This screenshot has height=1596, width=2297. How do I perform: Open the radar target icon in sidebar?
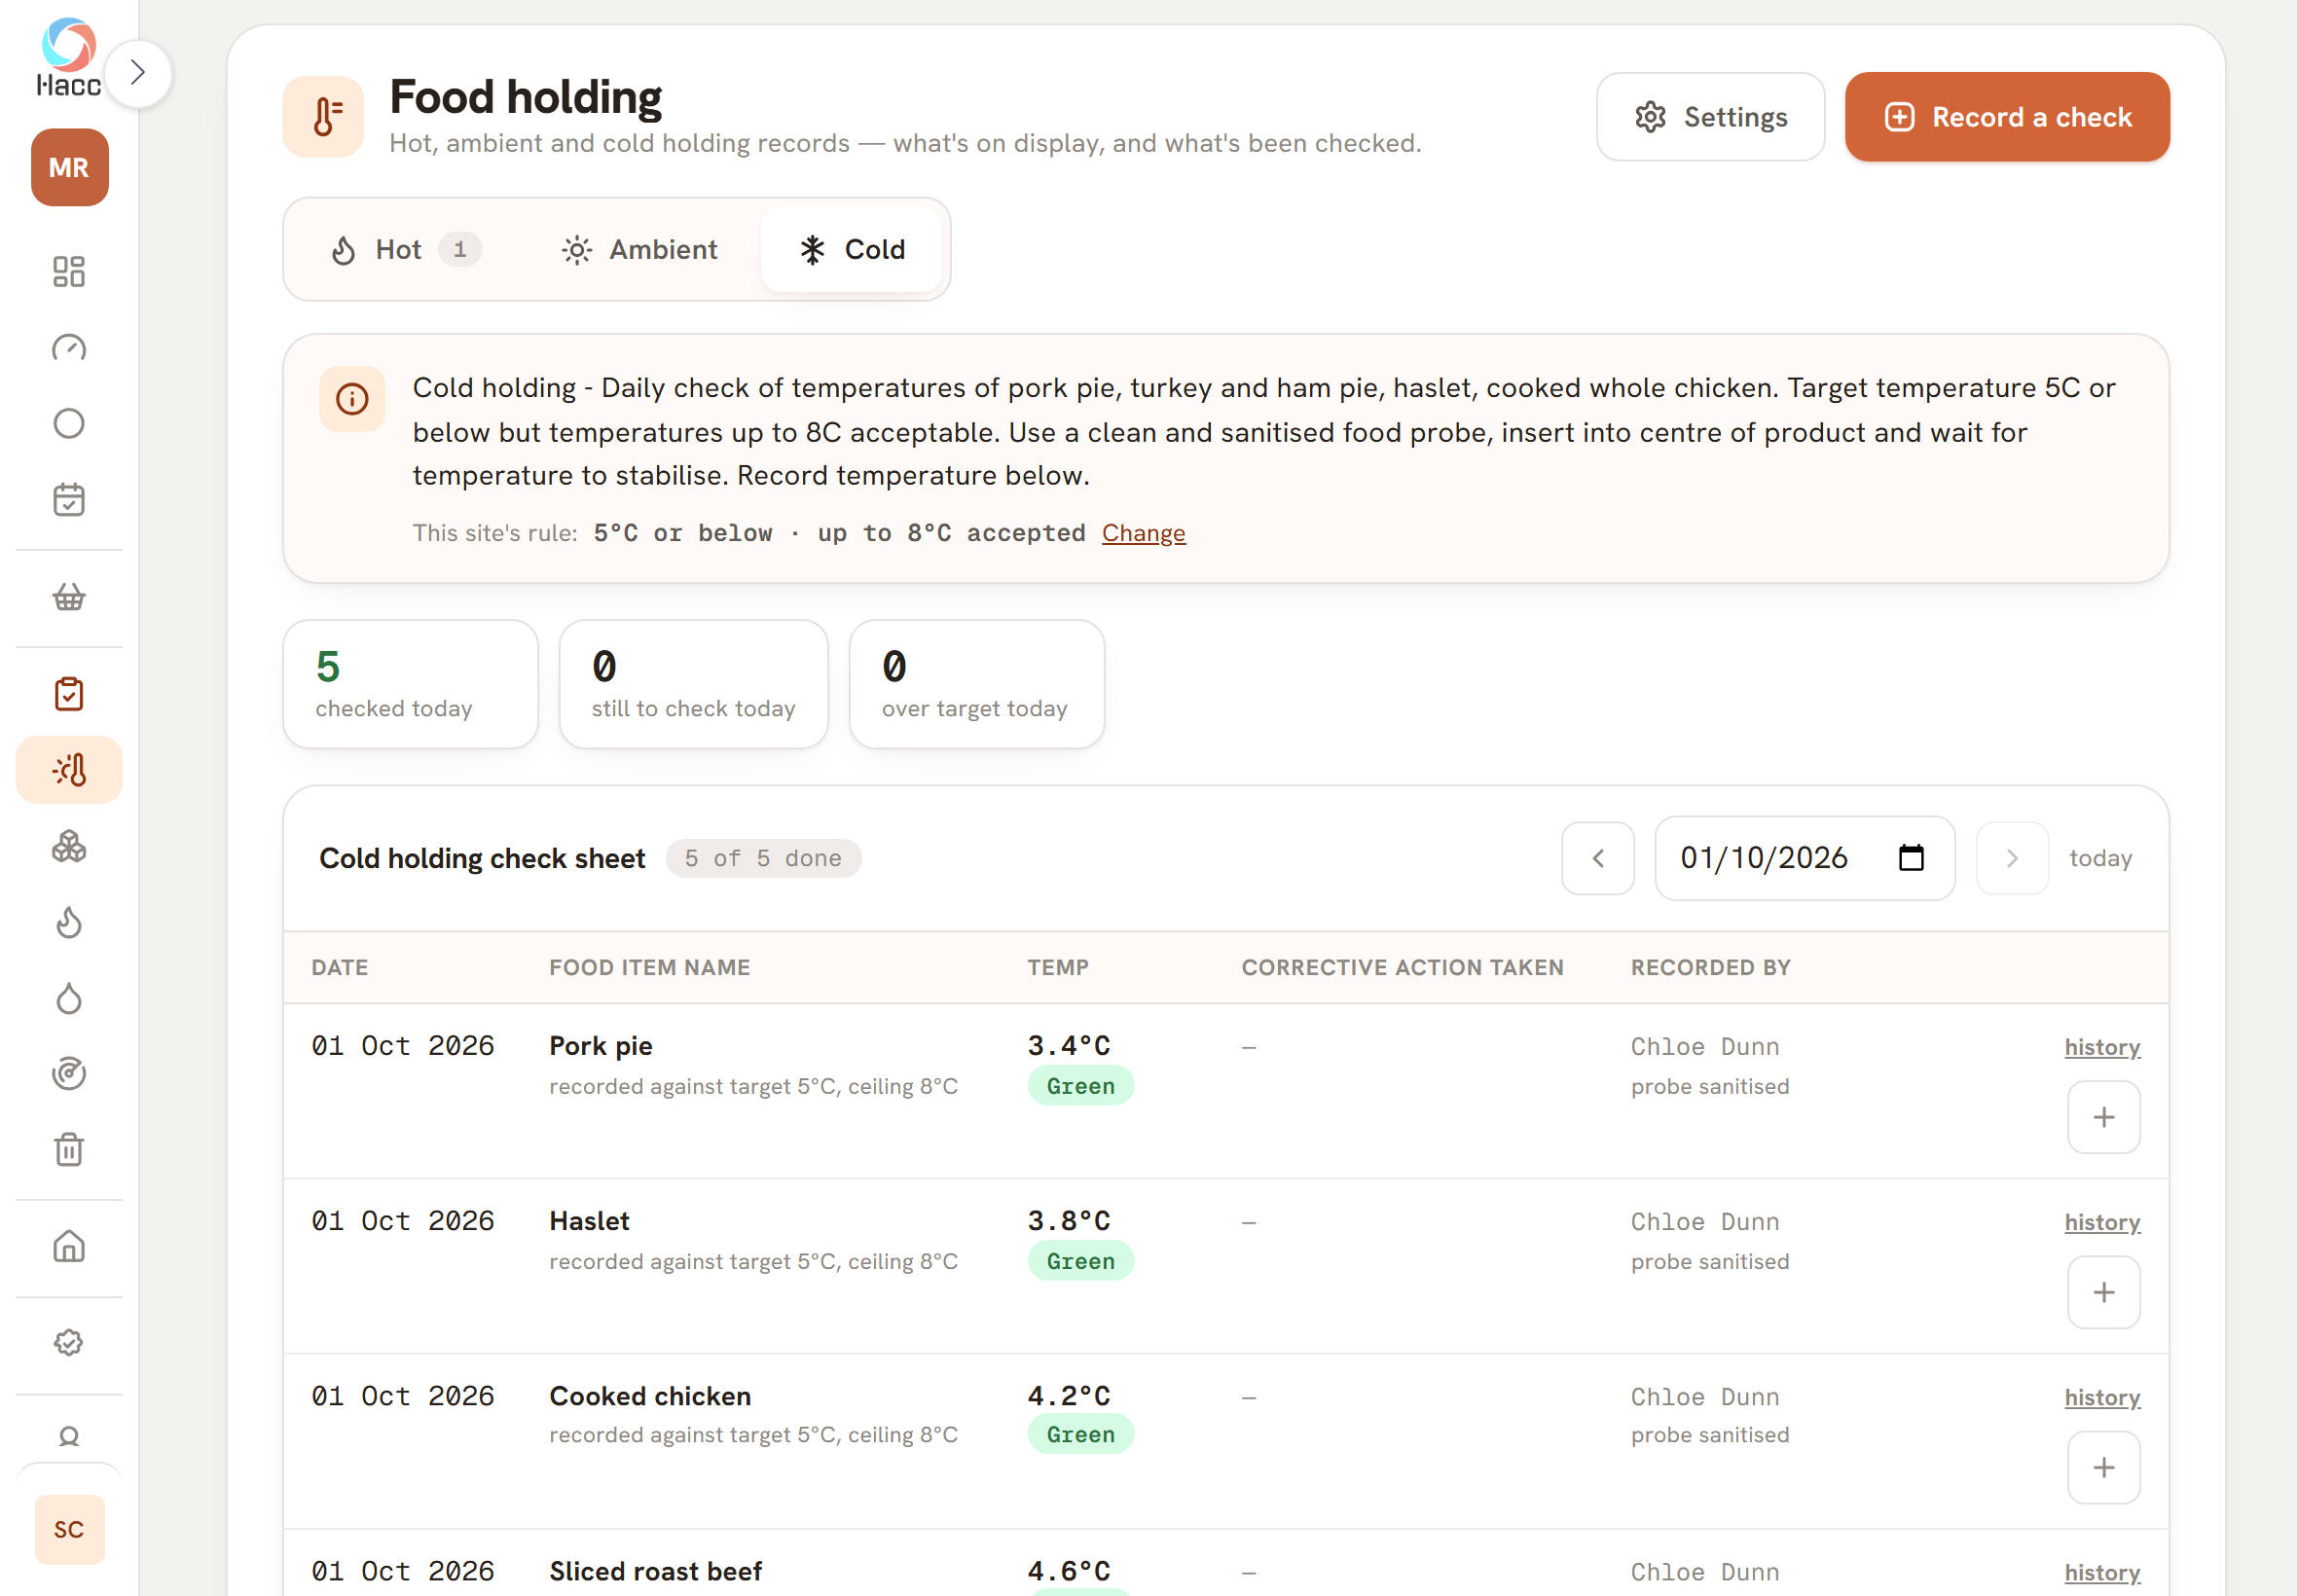69,1074
